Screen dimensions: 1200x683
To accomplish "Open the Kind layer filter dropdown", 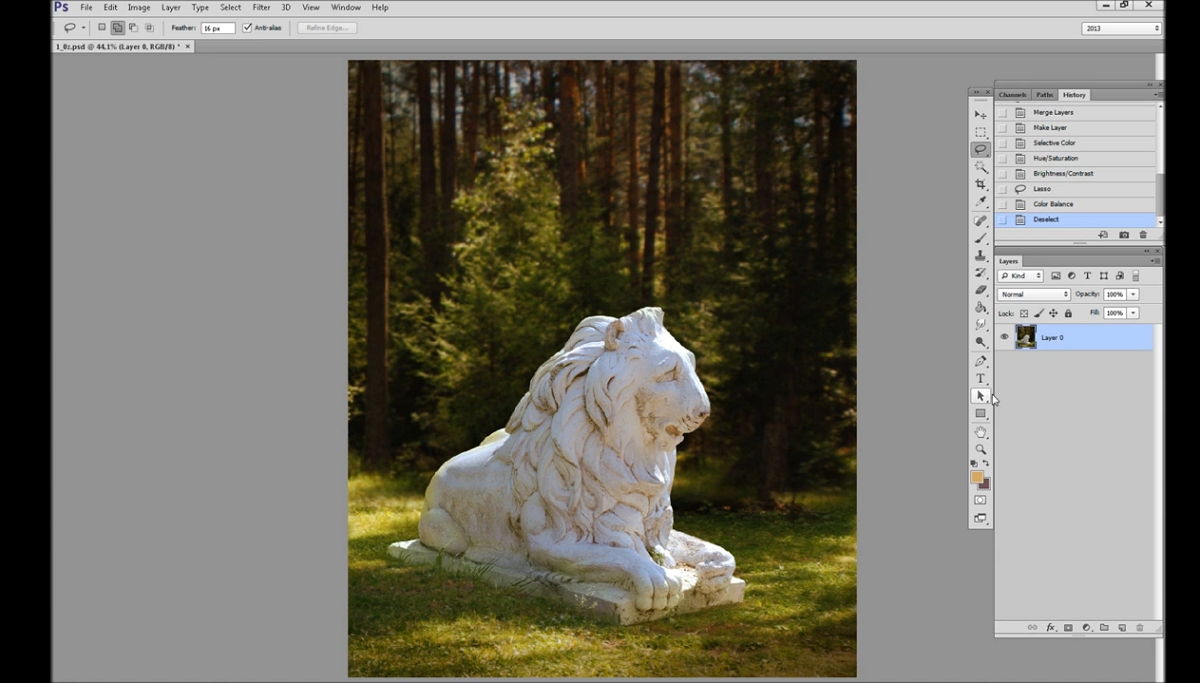I will pyautogui.click(x=1021, y=276).
